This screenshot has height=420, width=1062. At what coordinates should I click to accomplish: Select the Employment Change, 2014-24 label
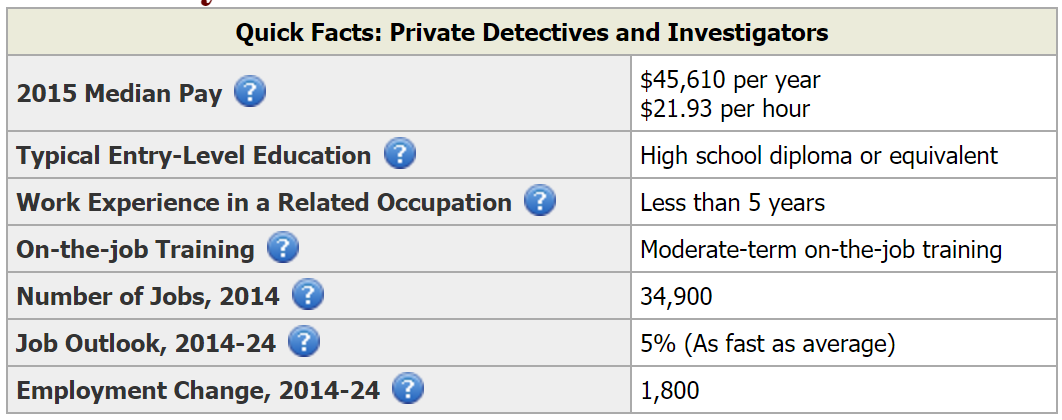(x=198, y=391)
